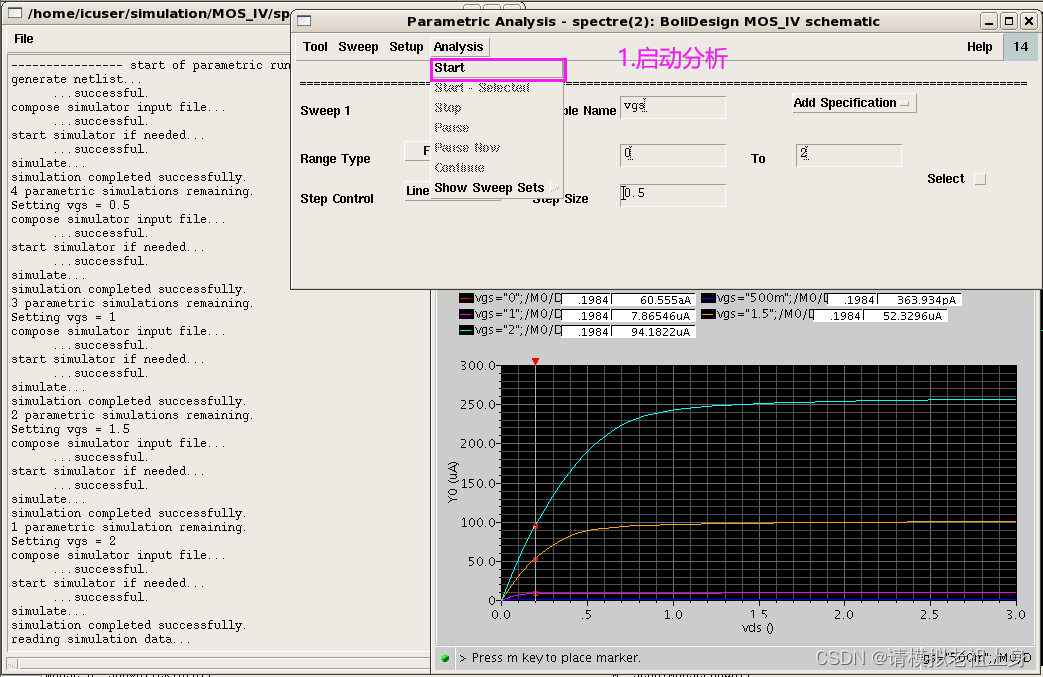1043x677 pixels.
Task: Click 'Setting vgs = 0.5' log line
Action: click(x=71, y=205)
